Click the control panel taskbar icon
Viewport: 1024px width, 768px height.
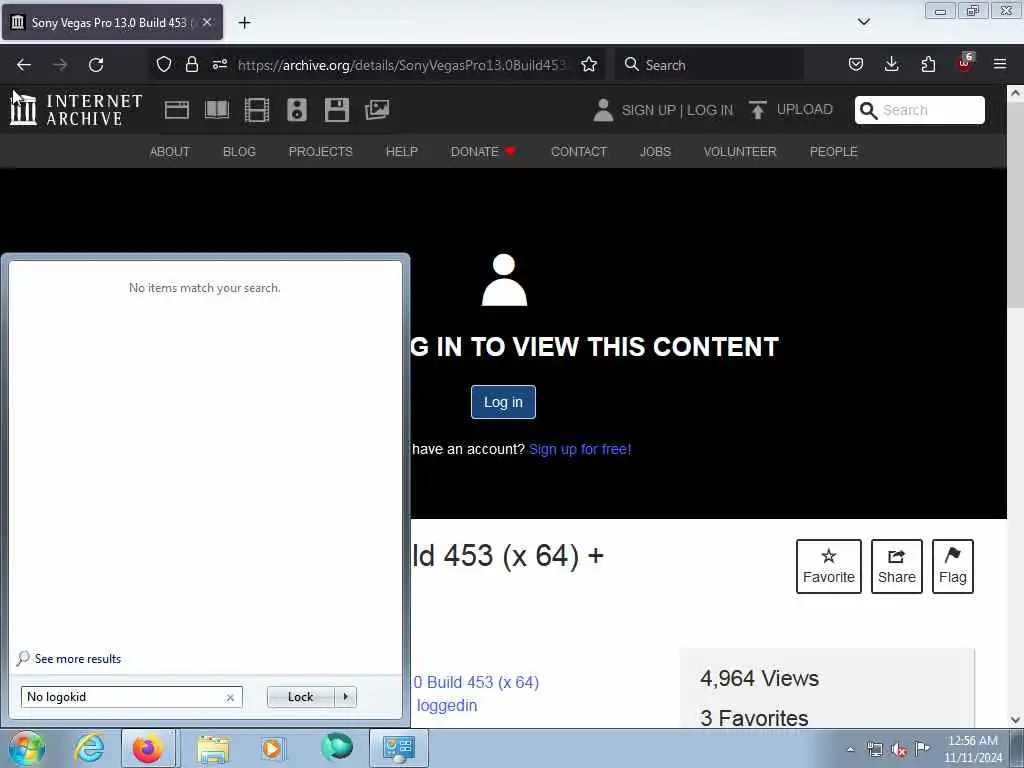(x=399, y=748)
